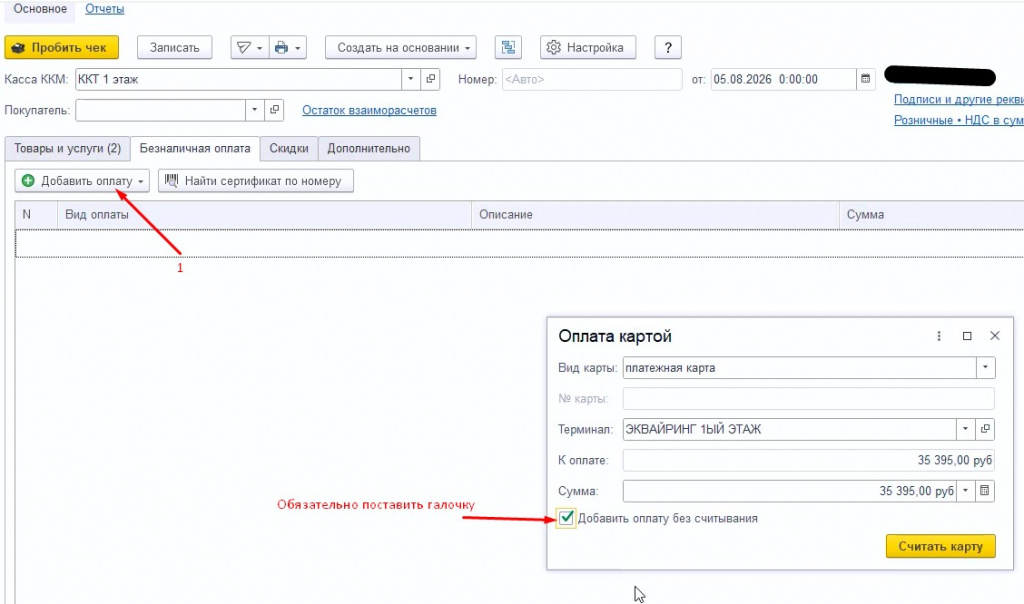This screenshot has width=1024, height=604.
Task: Expand the Покупатель dropdown arrow
Action: 255,110
